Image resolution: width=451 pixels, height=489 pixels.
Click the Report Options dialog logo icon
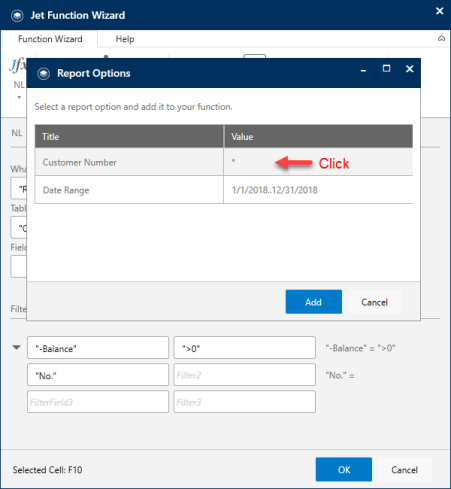tap(44, 74)
